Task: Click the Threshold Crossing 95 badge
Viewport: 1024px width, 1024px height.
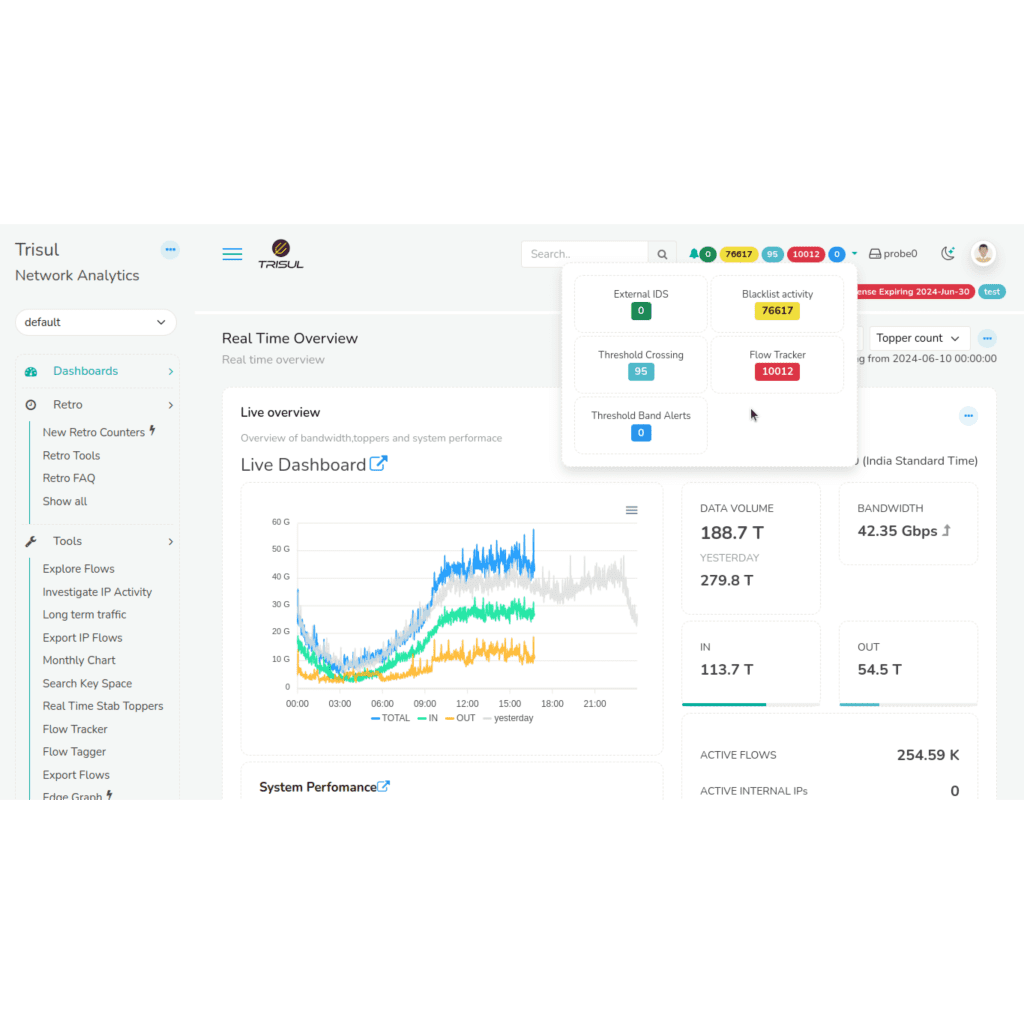Action: click(641, 372)
